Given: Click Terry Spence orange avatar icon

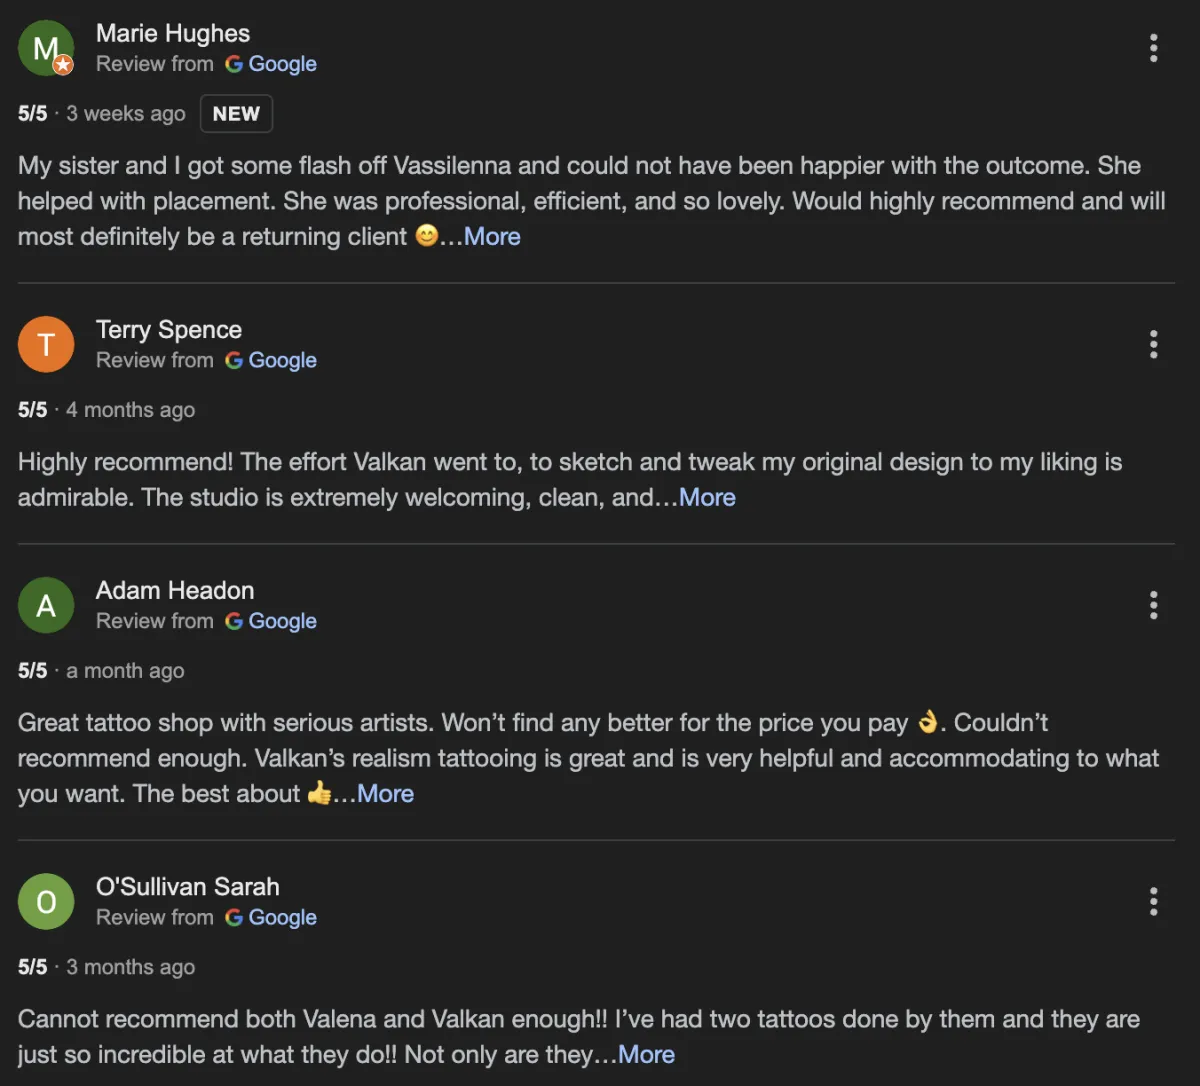Looking at the screenshot, I should [46, 344].
